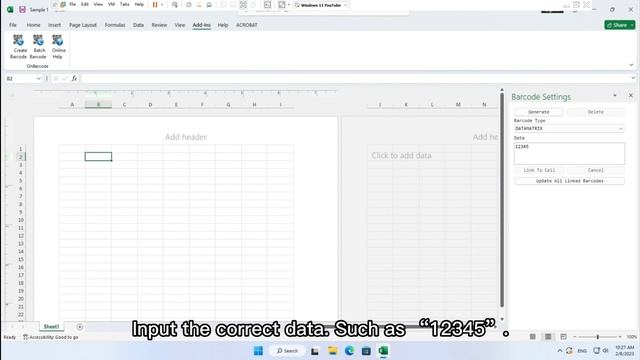The image size is (640, 360).
Task: Expand the formula bar
Action: coord(633,78)
